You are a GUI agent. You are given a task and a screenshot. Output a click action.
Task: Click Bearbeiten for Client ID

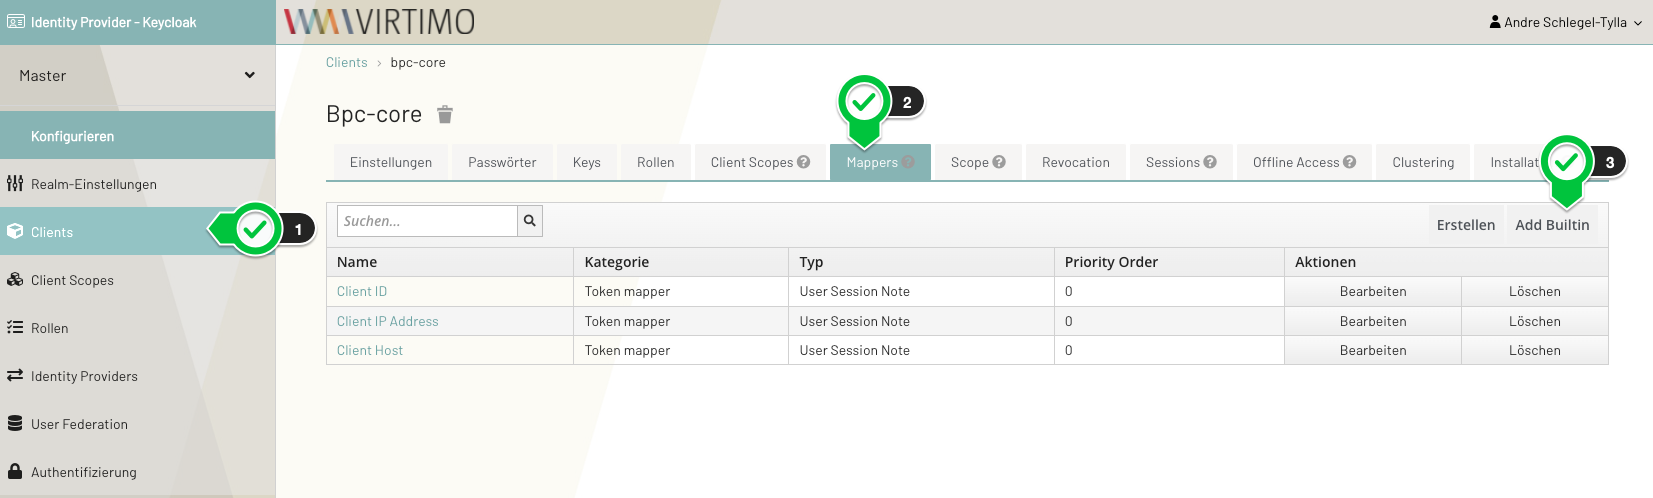coord(1373,292)
